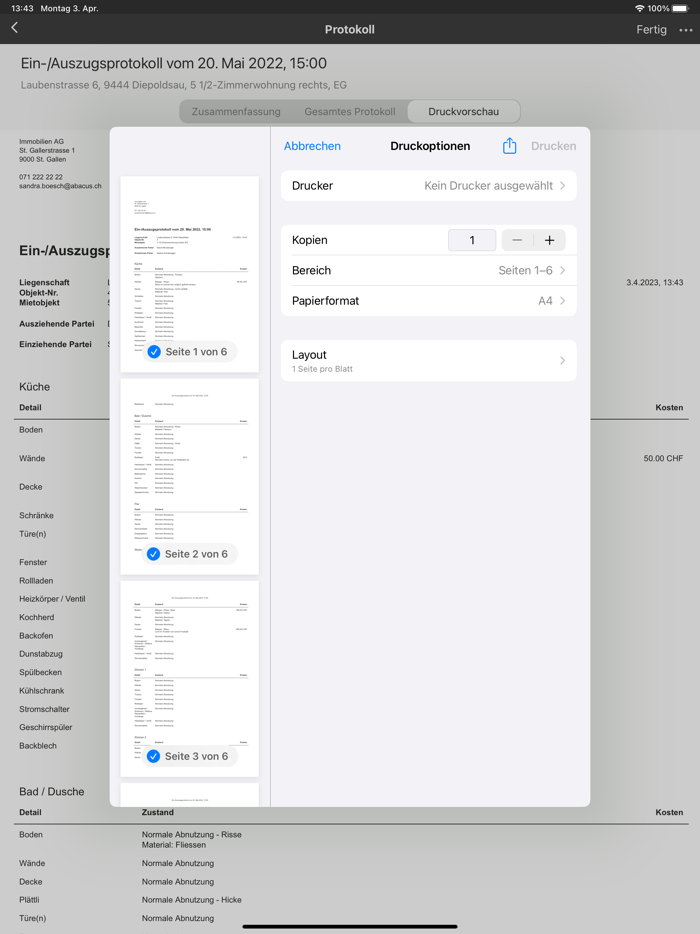Select the page 1 preview thumbnail

(189, 275)
